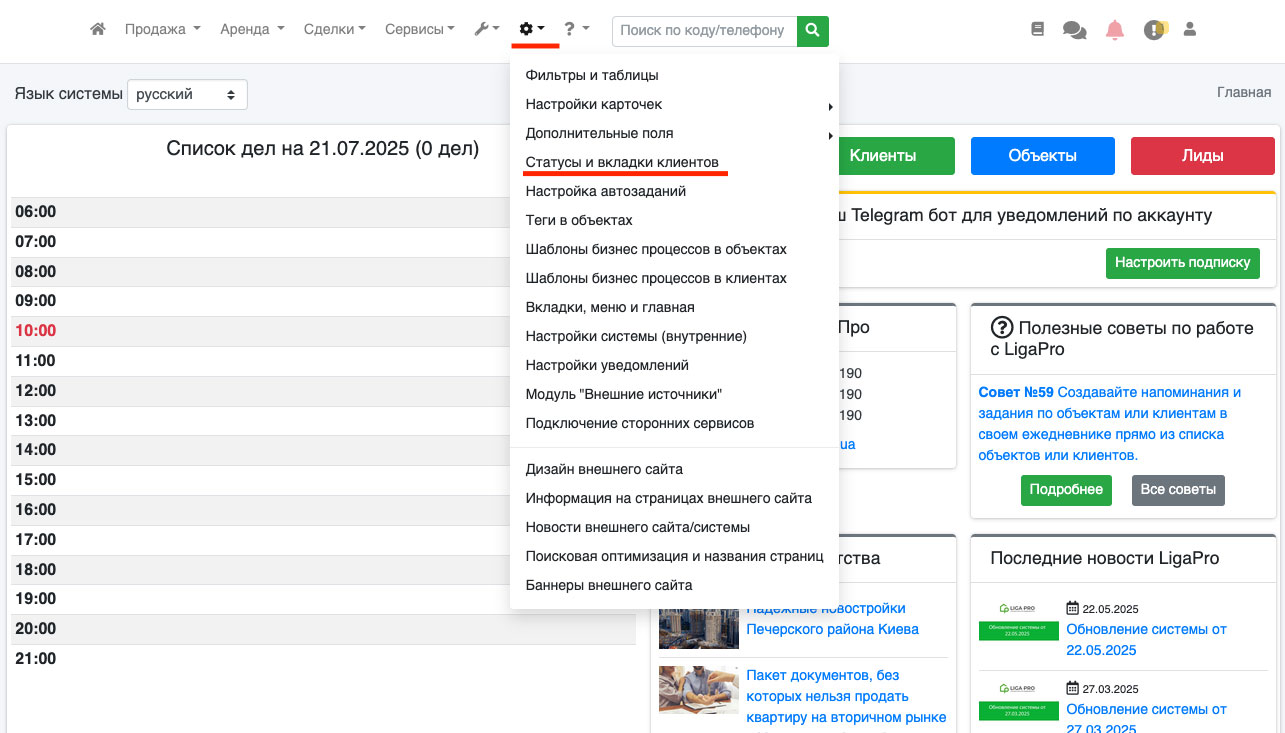Image resolution: width=1285 pixels, height=733 pixels.
Task: Select Статусы и вкладки клиентов
Action: pos(622,162)
